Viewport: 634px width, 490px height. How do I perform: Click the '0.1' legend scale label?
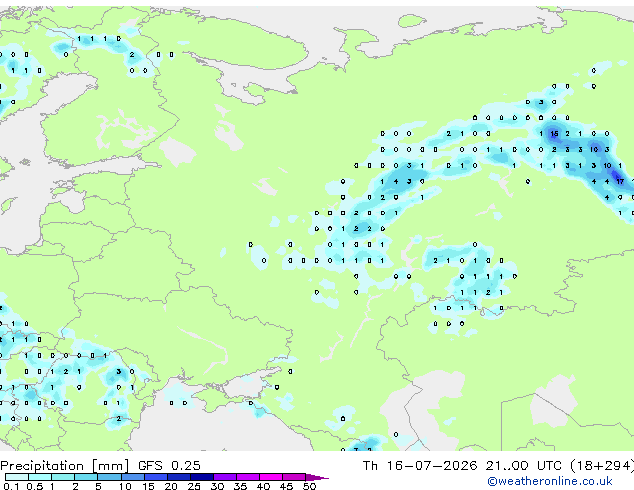11,486
